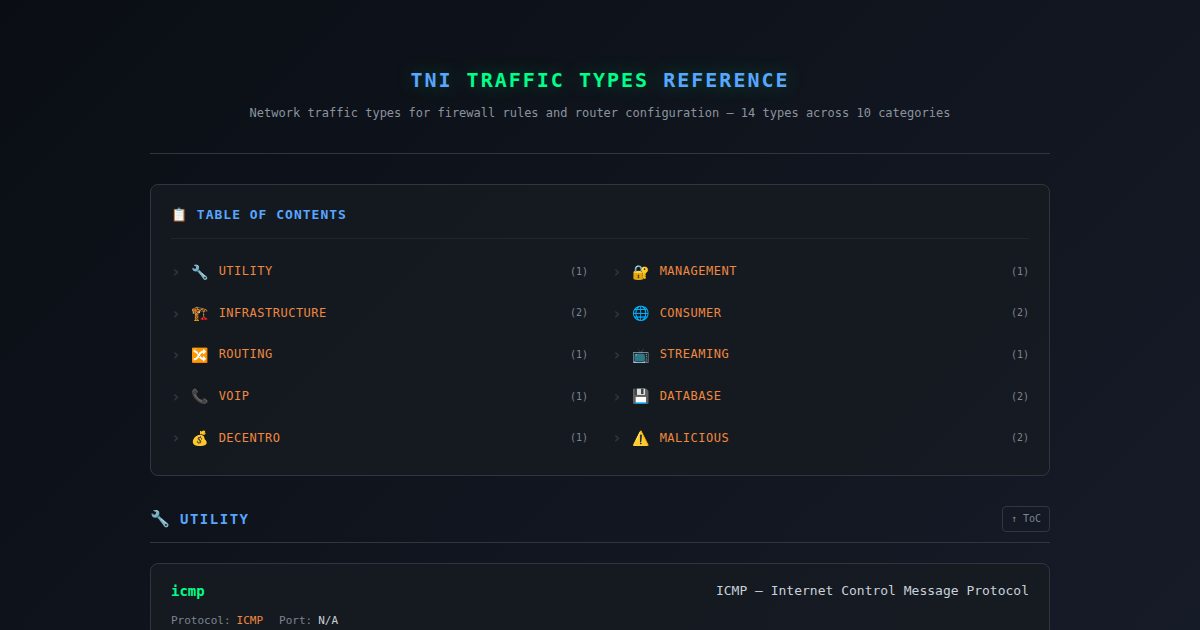This screenshot has width=1200, height=630.
Task: Expand the ROUTING chevron
Action: tap(176, 355)
